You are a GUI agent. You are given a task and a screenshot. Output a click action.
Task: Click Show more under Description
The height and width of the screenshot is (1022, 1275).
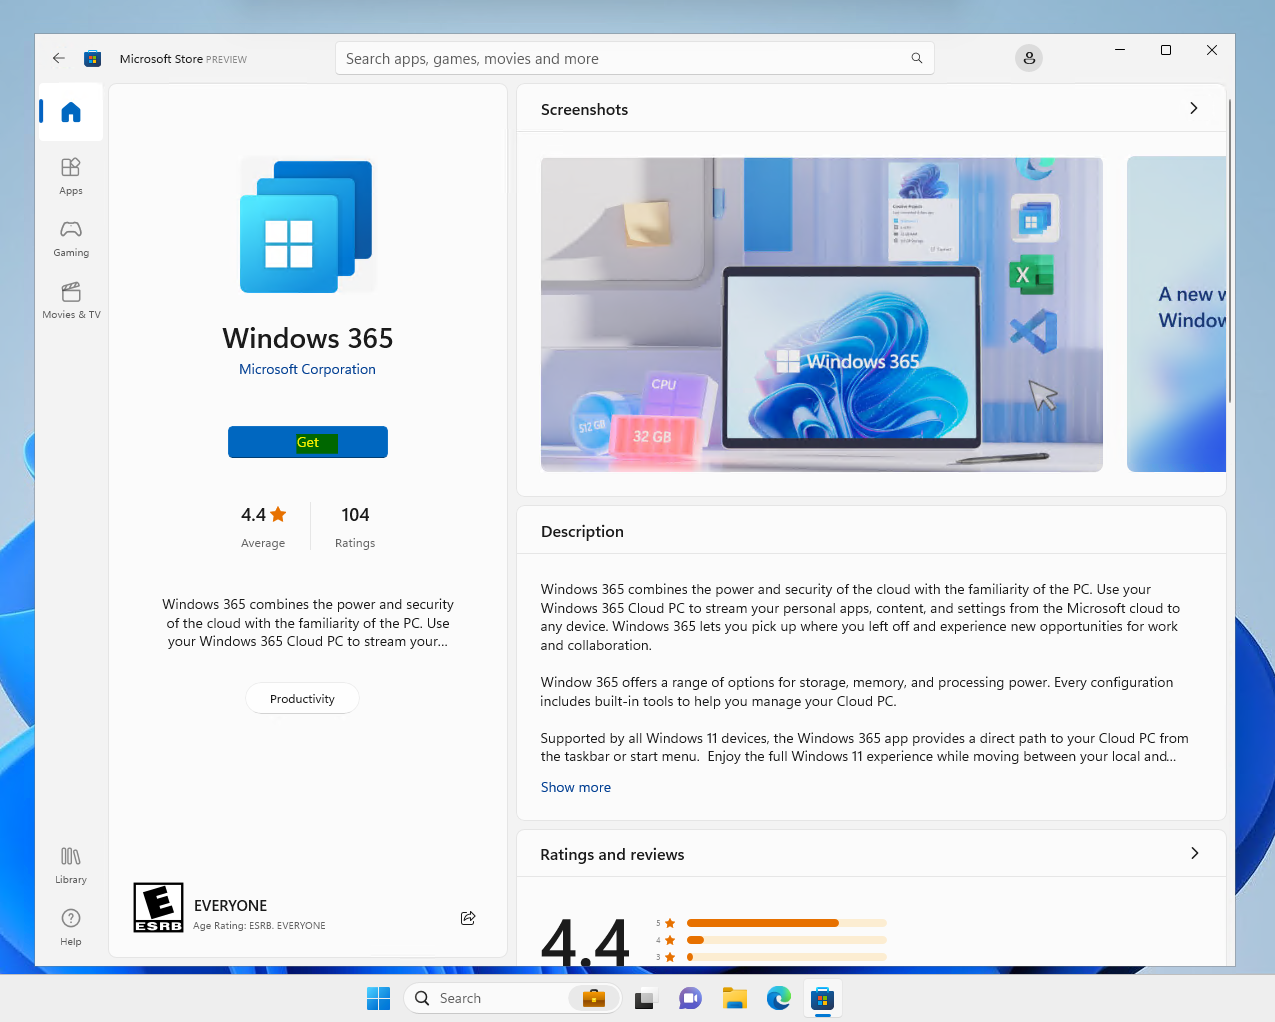coord(576,787)
